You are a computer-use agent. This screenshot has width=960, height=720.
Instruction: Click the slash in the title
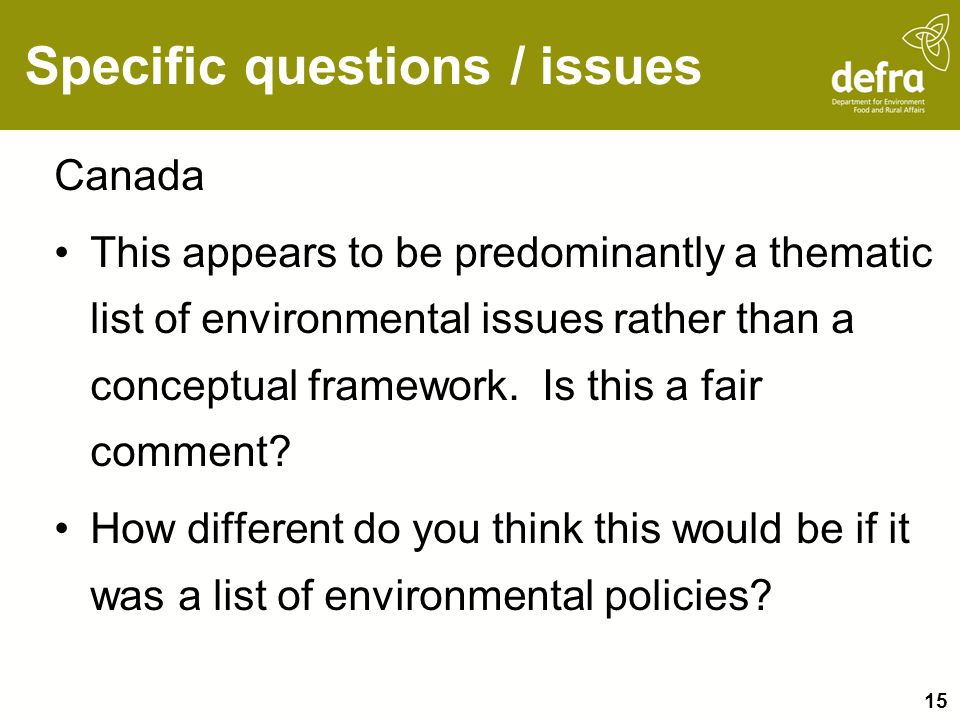click(x=516, y=66)
